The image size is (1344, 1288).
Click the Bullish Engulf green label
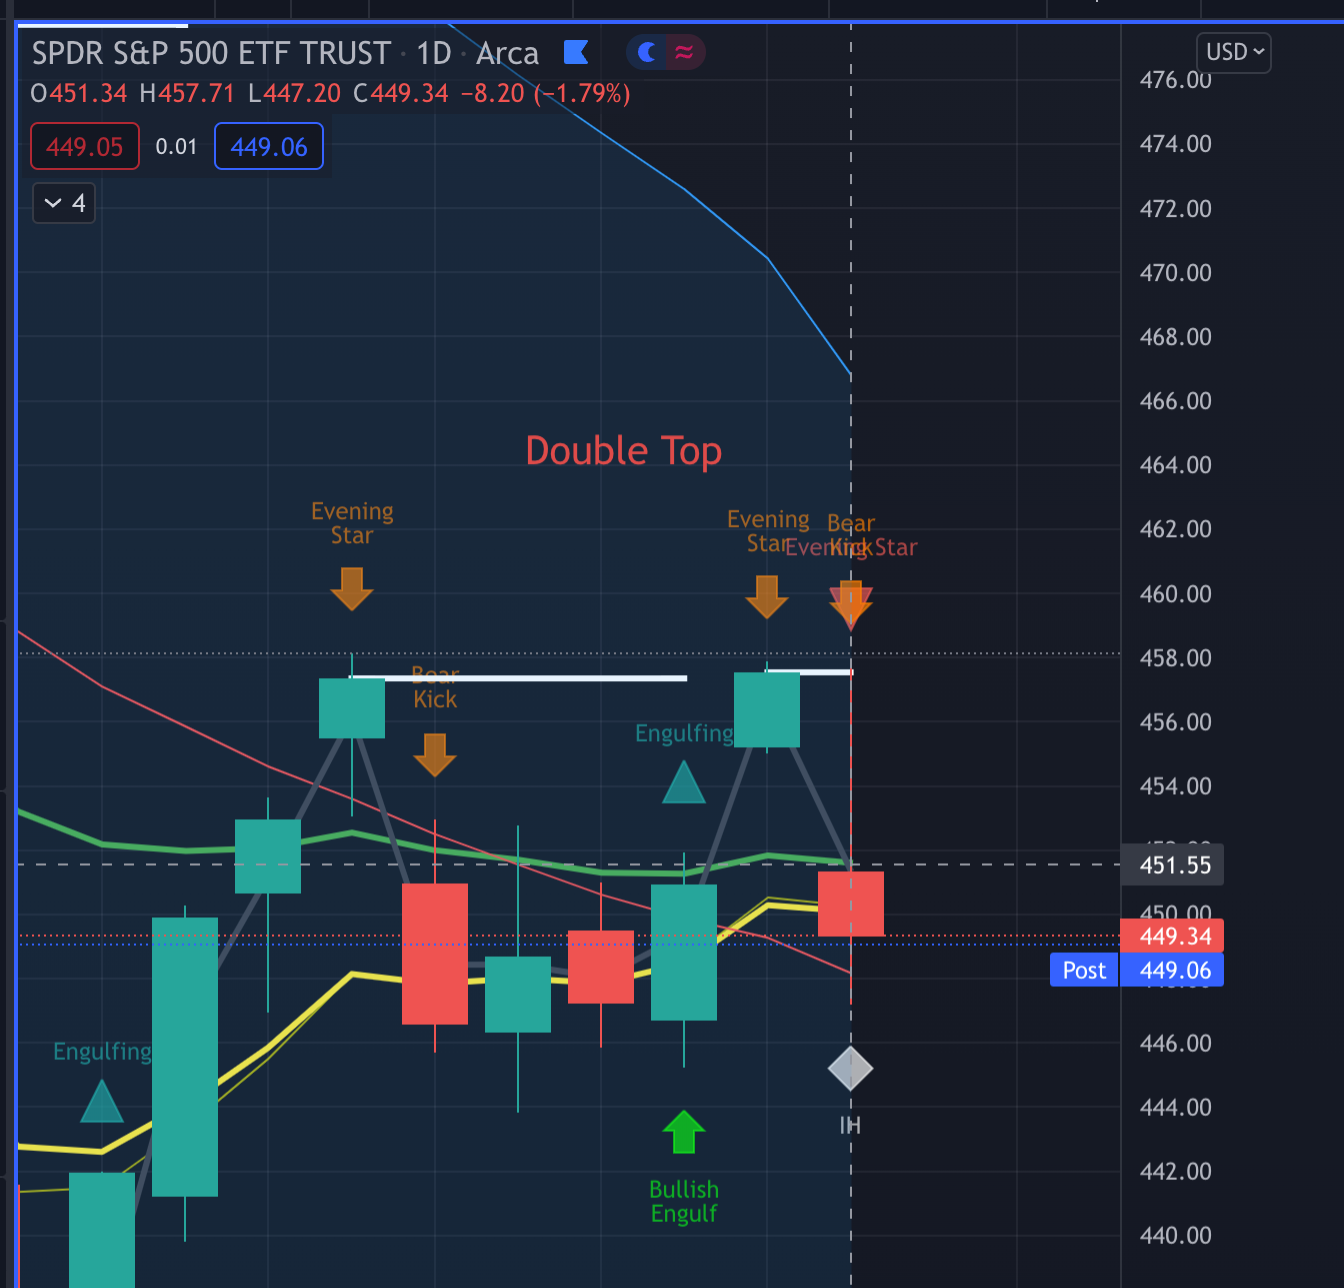(684, 1201)
